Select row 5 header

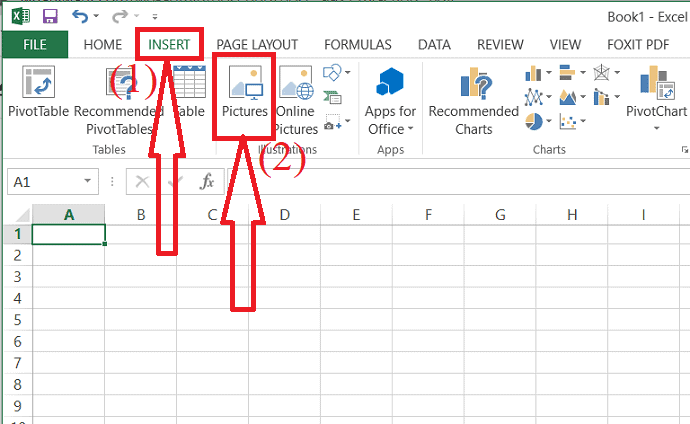[x=15, y=320]
